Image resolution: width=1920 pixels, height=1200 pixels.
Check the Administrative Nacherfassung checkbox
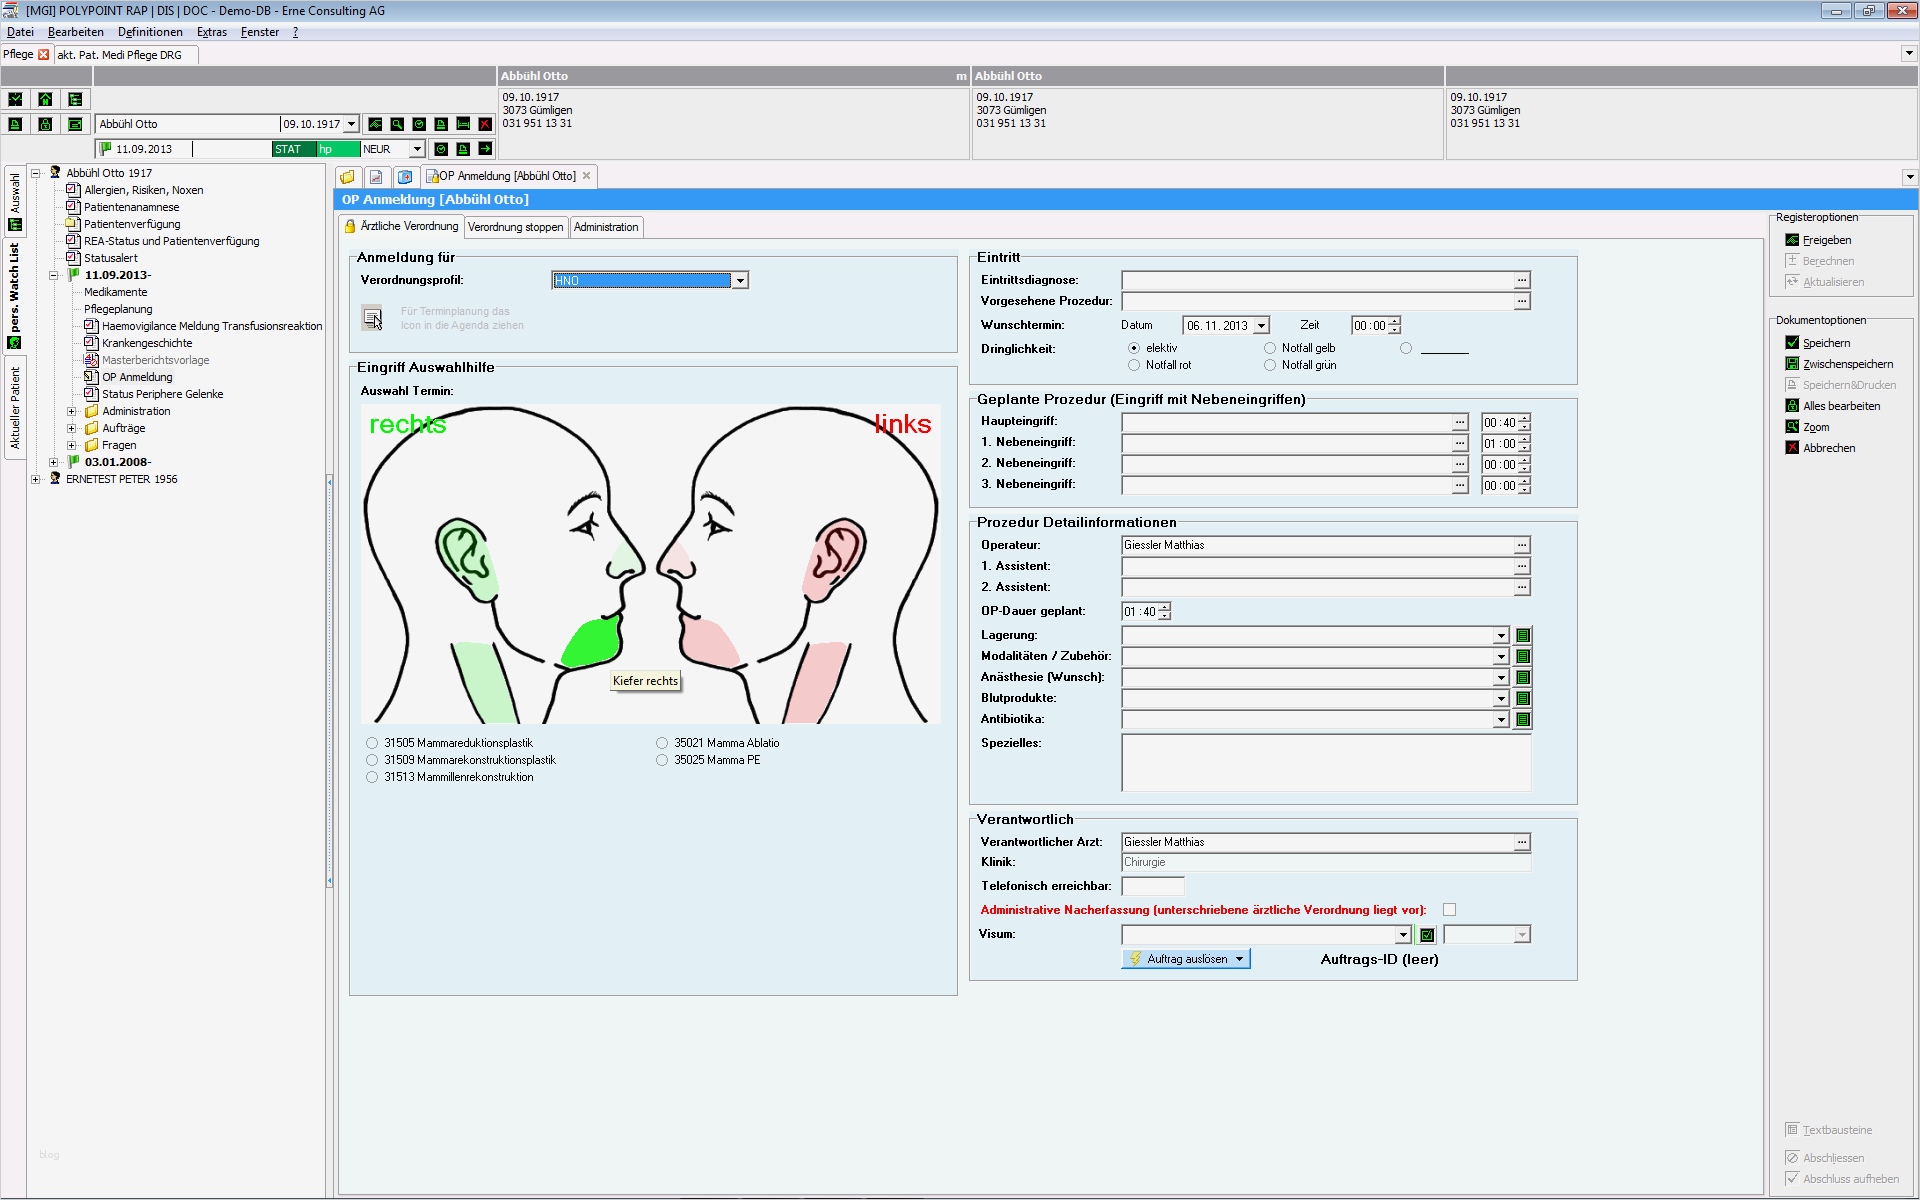point(1449,910)
